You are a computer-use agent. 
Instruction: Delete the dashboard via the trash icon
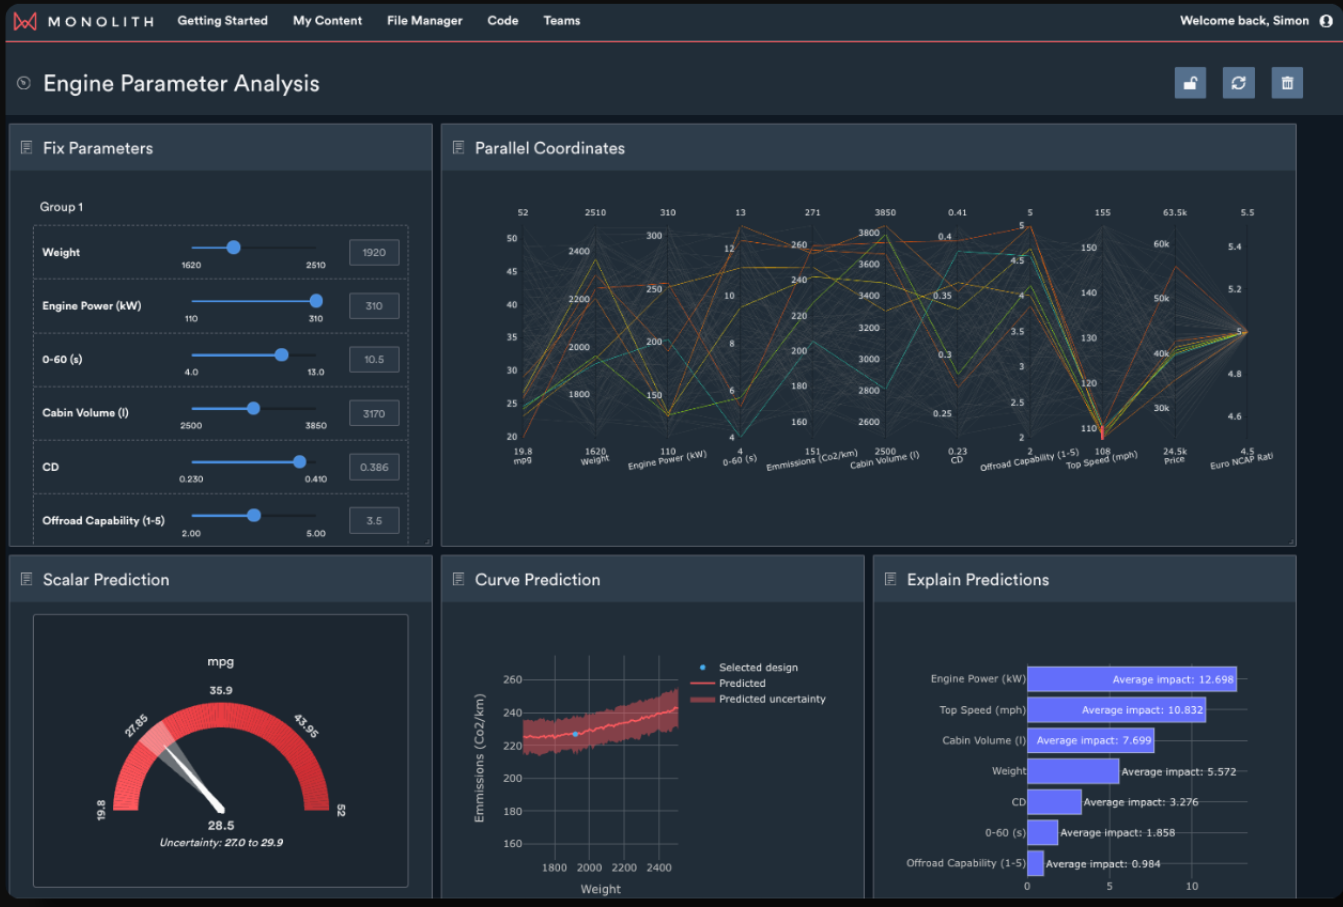click(1287, 83)
